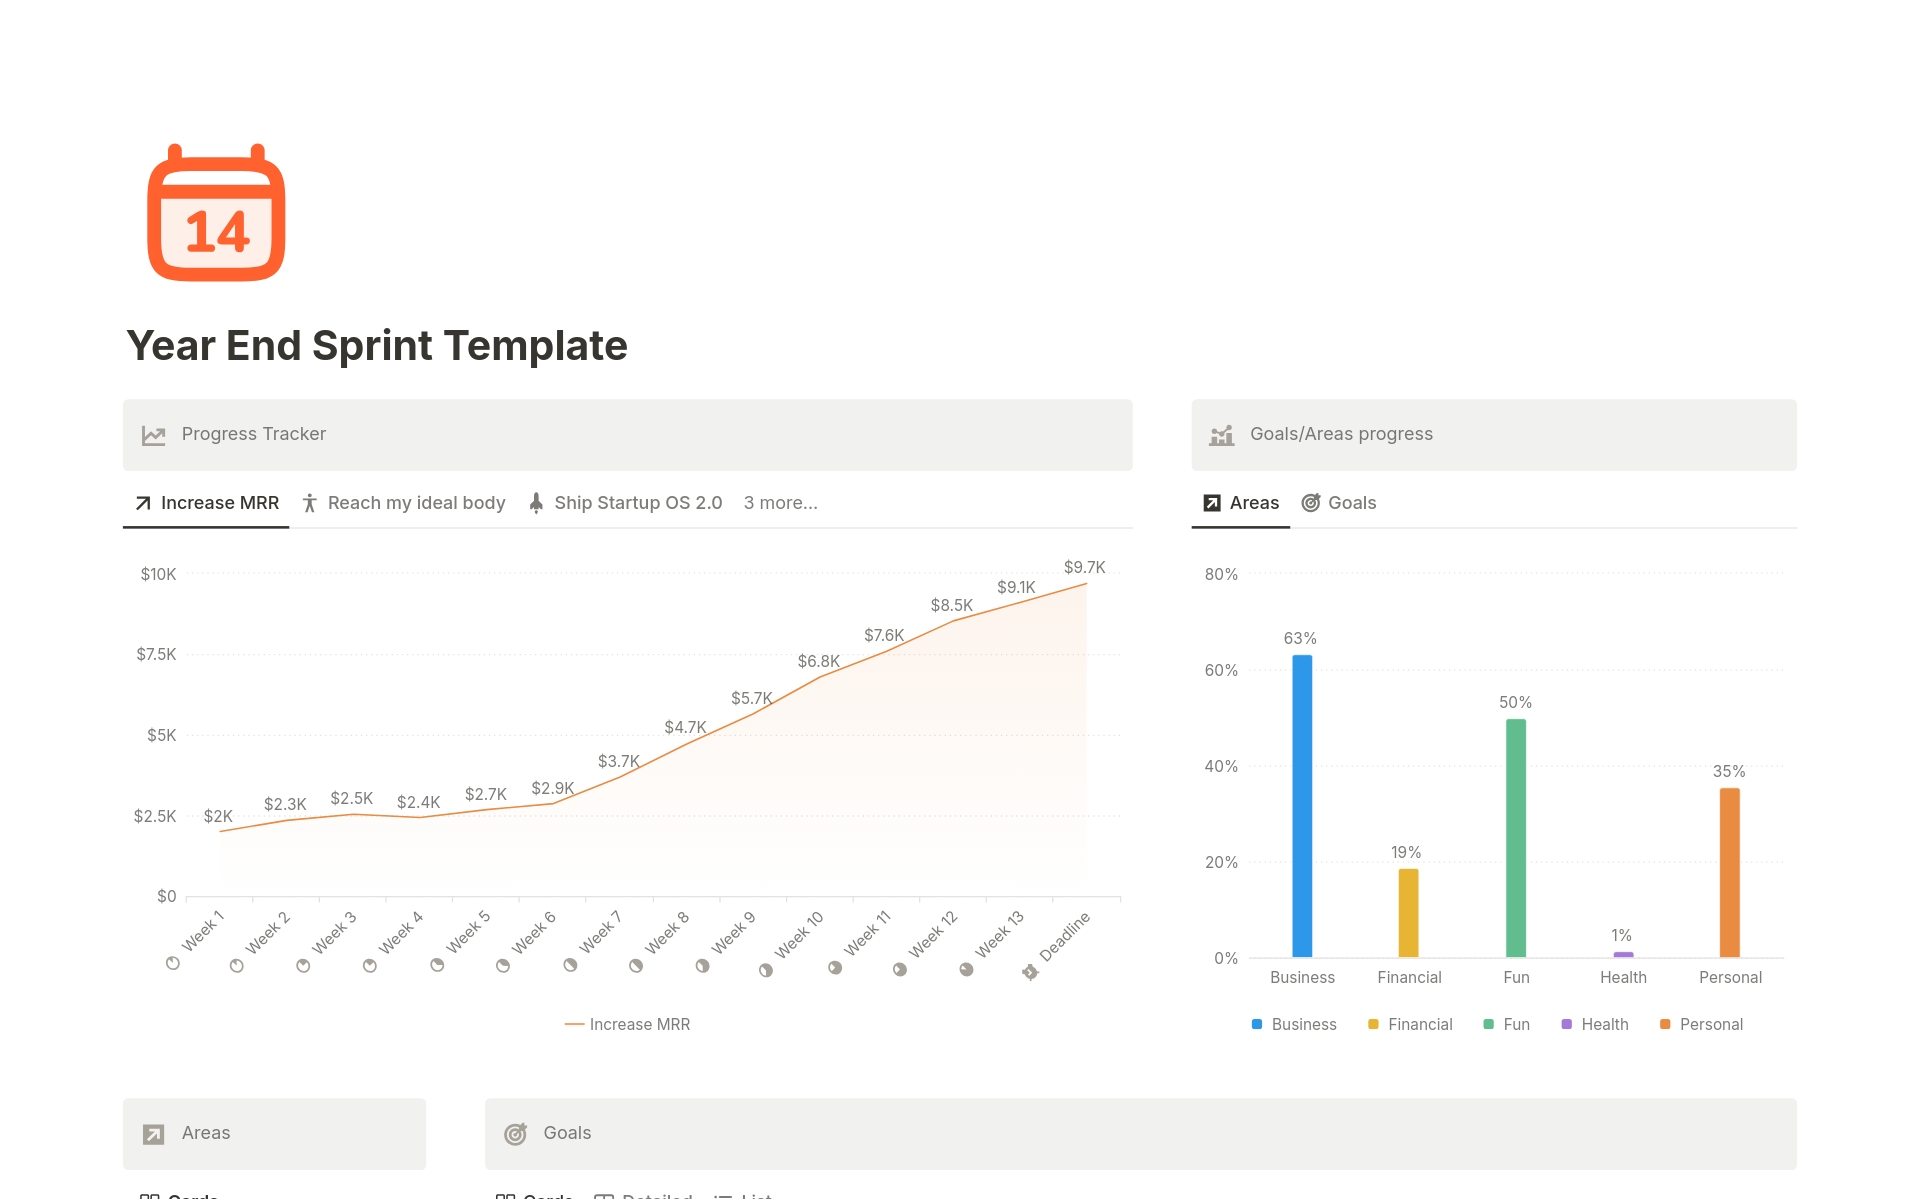Viewport: 1920px width, 1199px height.
Task: Click the clock icon under the Week 1 label
Action: pos(172,965)
